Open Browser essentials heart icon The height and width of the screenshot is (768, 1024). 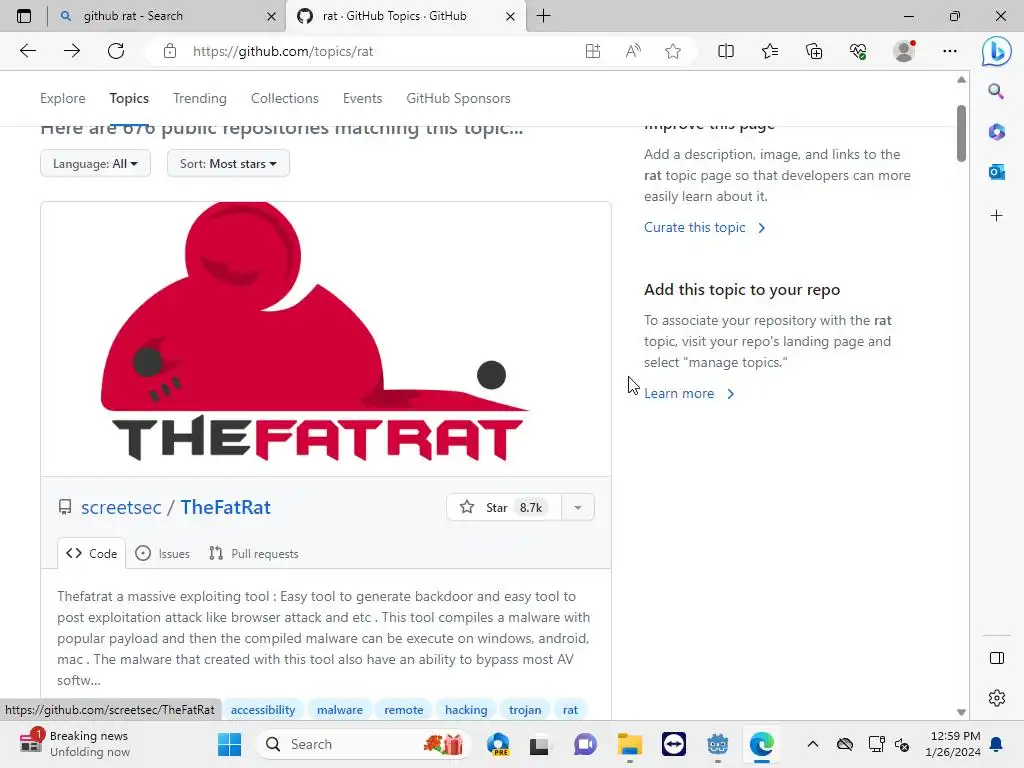[x=858, y=51]
